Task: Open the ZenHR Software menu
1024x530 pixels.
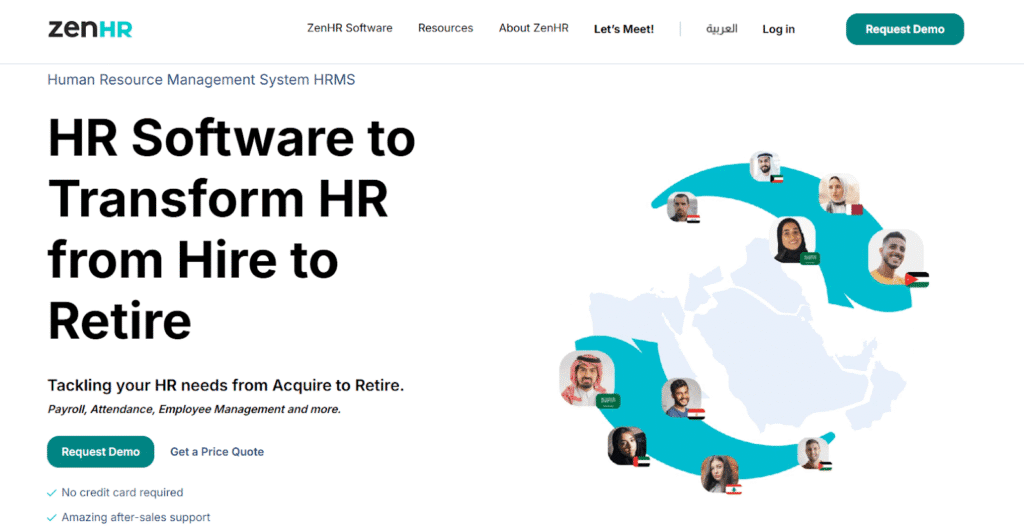Action: point(349,29)
